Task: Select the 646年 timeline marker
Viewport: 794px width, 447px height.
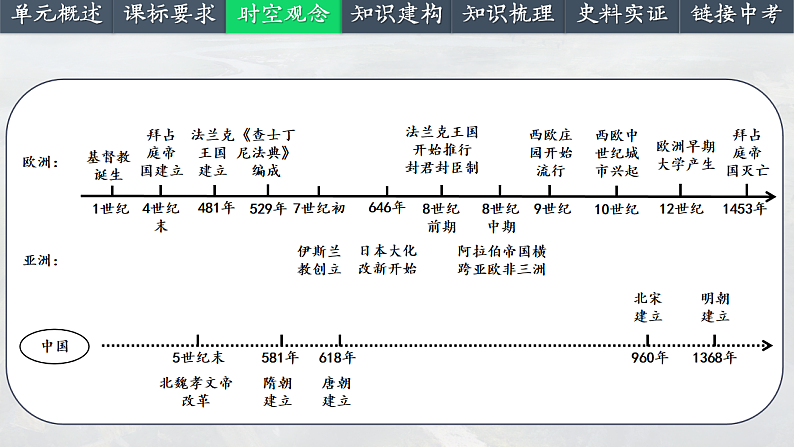Action: (x=387, y=208)
